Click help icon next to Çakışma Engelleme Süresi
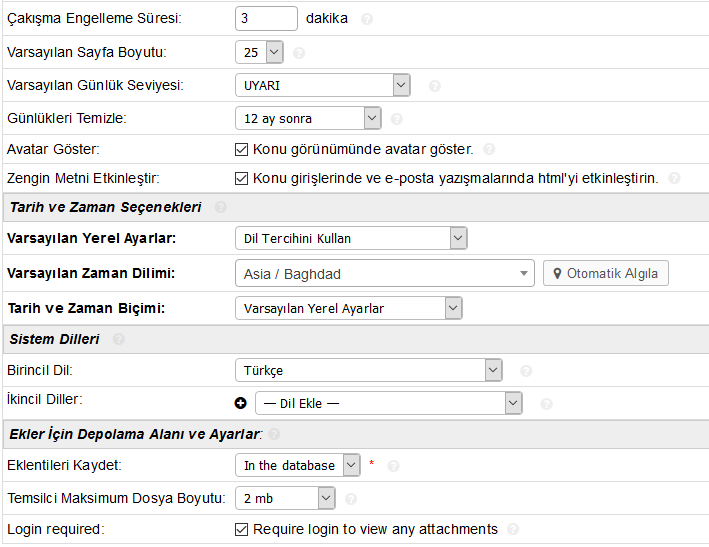Viewport: 709px width, 547px height. click(367, 19)
